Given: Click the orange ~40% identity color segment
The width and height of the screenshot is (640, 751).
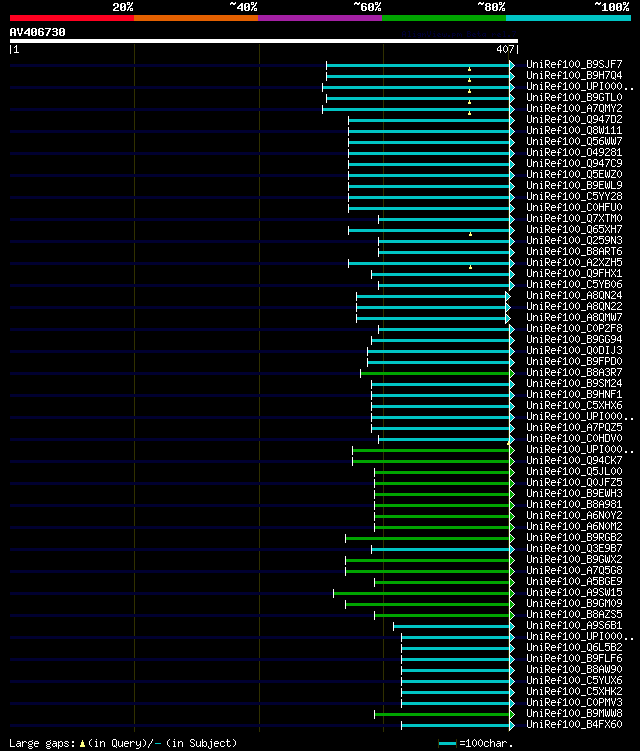Looking at the screenshot, I should [196, 18].
